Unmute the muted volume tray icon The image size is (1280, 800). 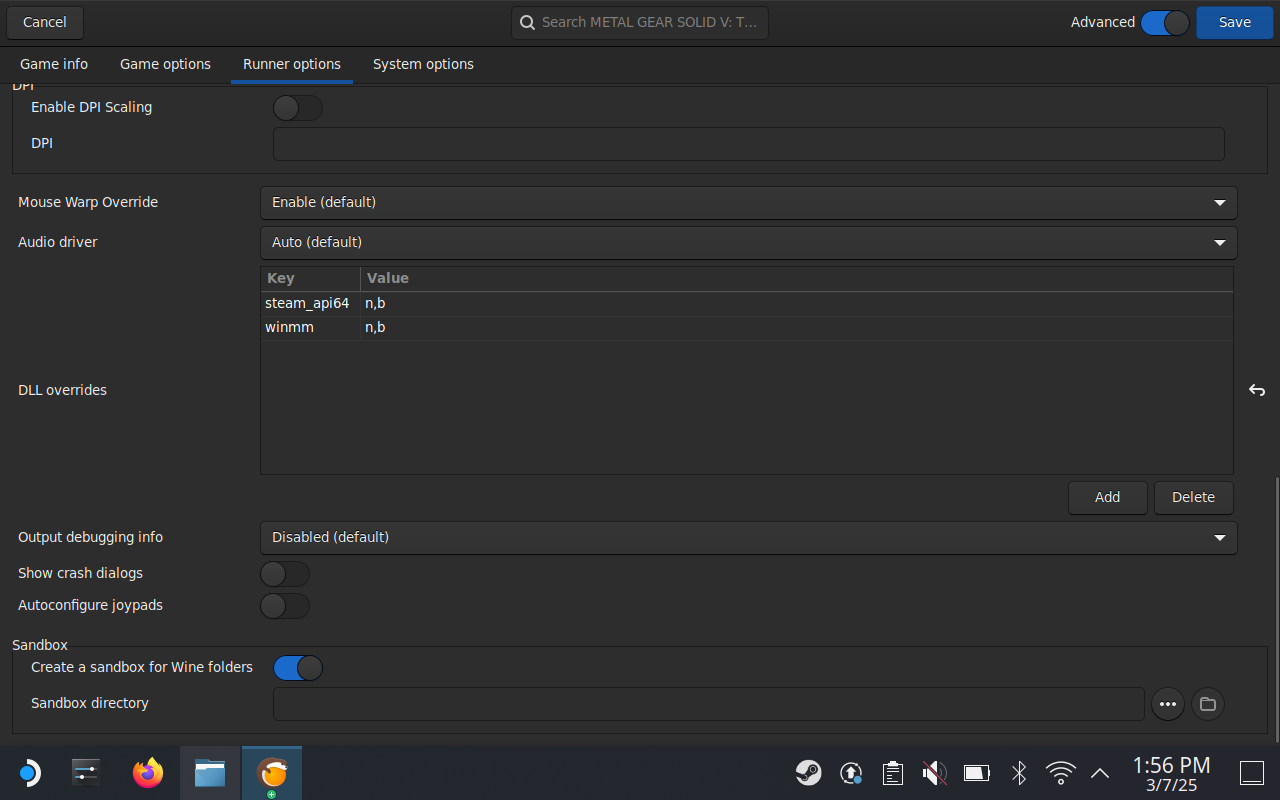(x=934, y=772)
